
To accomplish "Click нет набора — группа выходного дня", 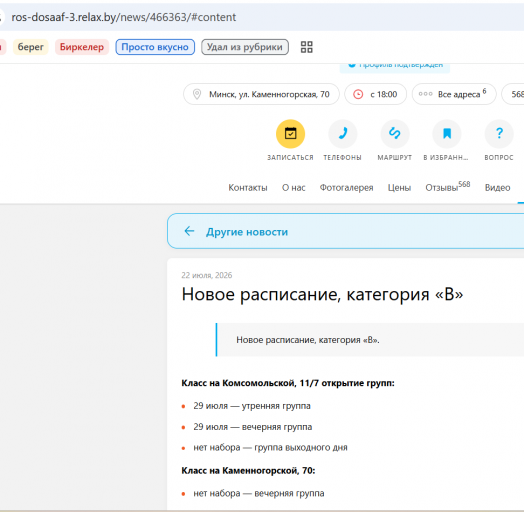I will (270, 447).
